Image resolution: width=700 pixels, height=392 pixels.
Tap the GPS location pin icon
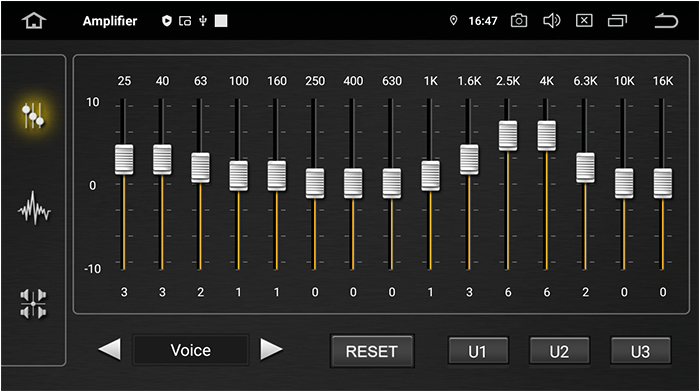point(453,21)
